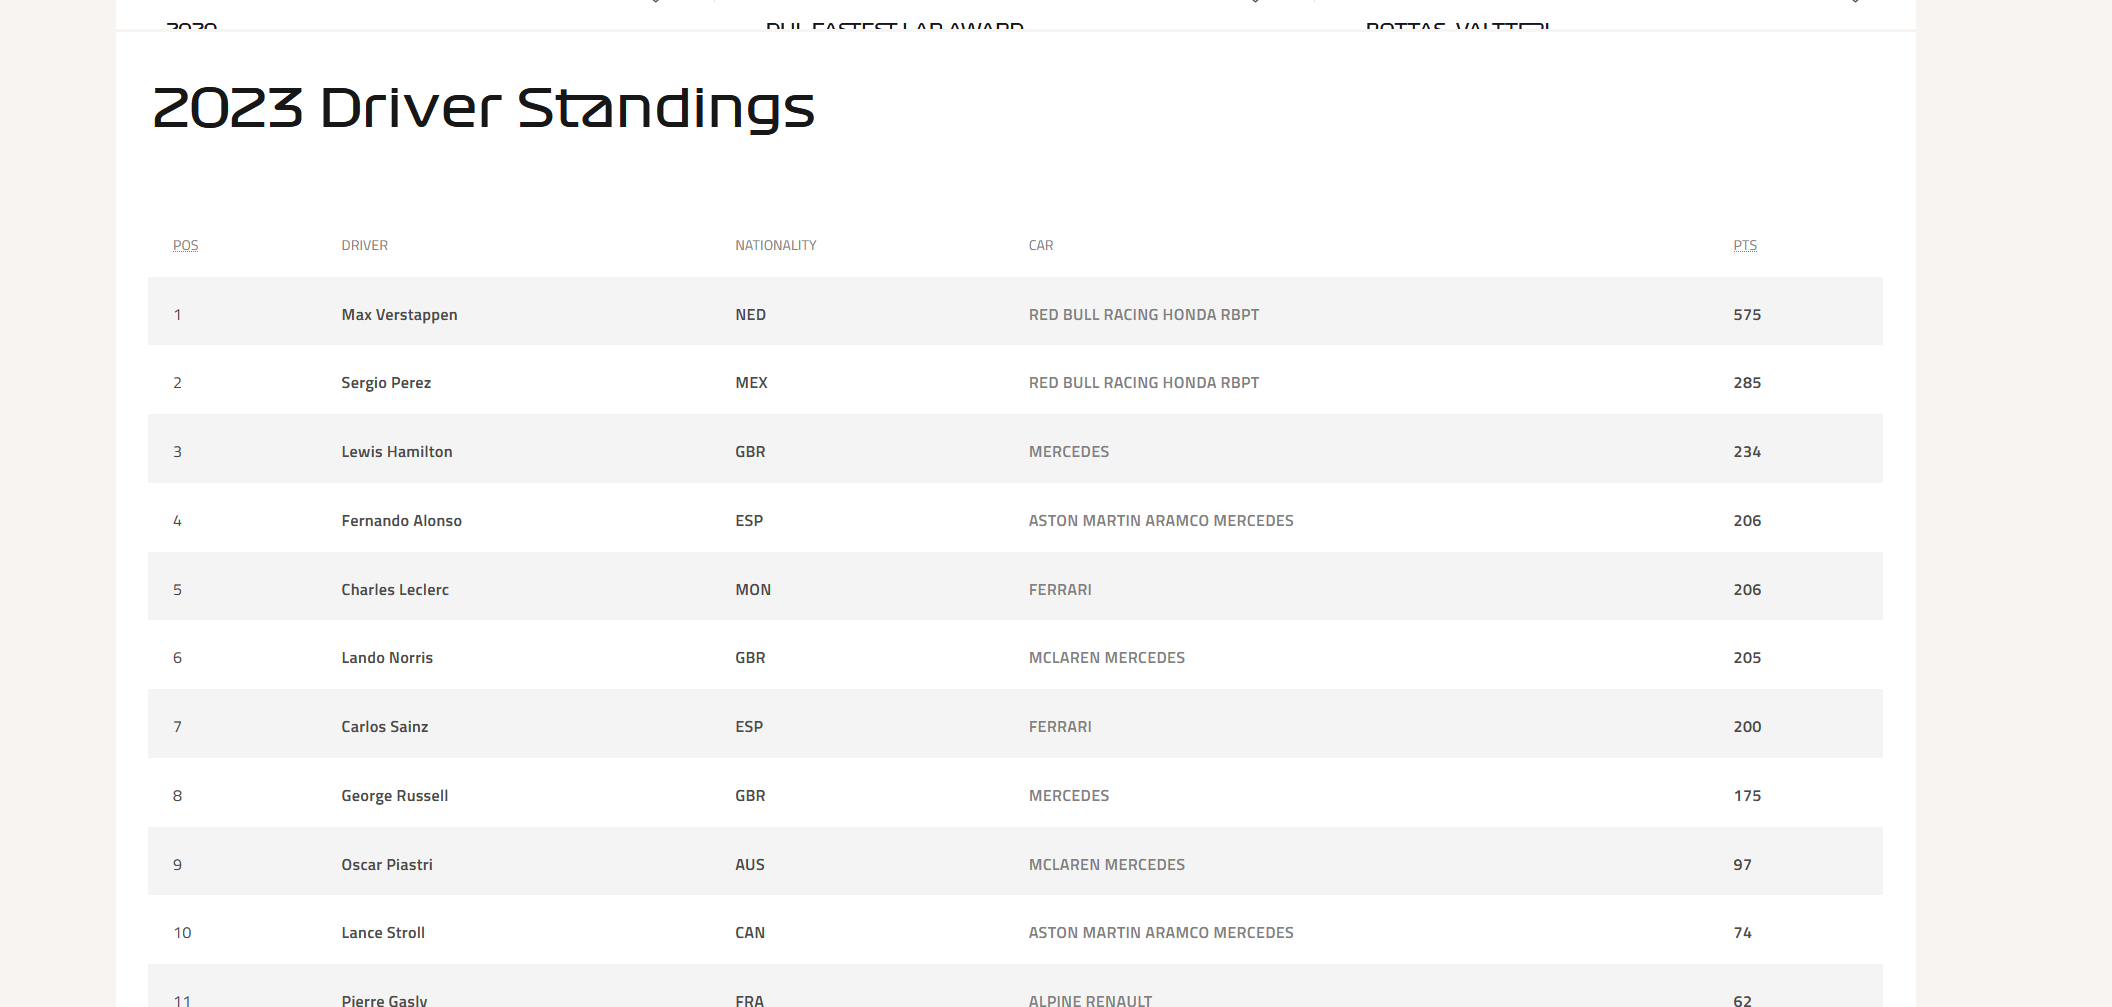Open Ferrari team link in Leclerc row
Image resolution: width=2112 pixels, height=1007 pixels.
tap(1060, 589)
